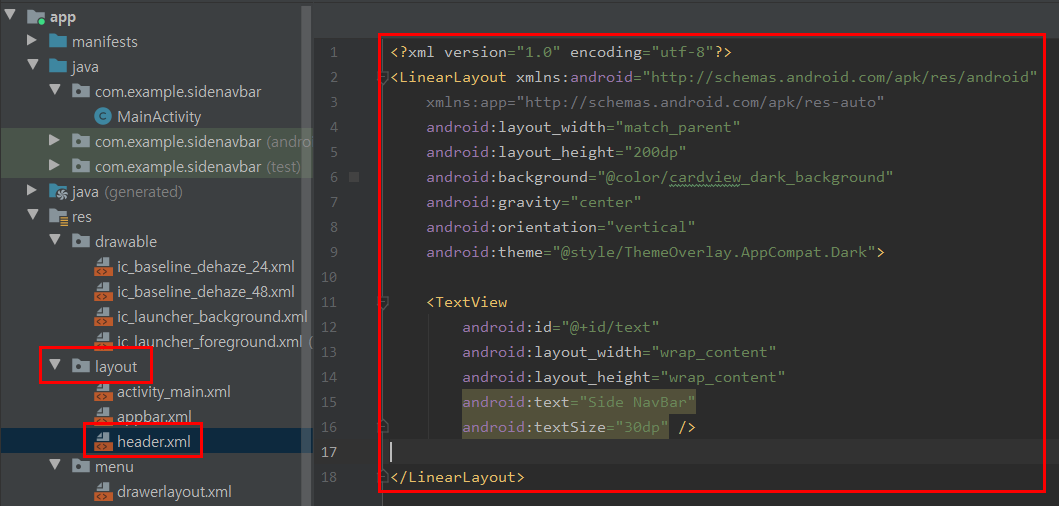Place cursor on empty line 17
The width and height of the screenshot is (1059, 506).
[716, 451]
